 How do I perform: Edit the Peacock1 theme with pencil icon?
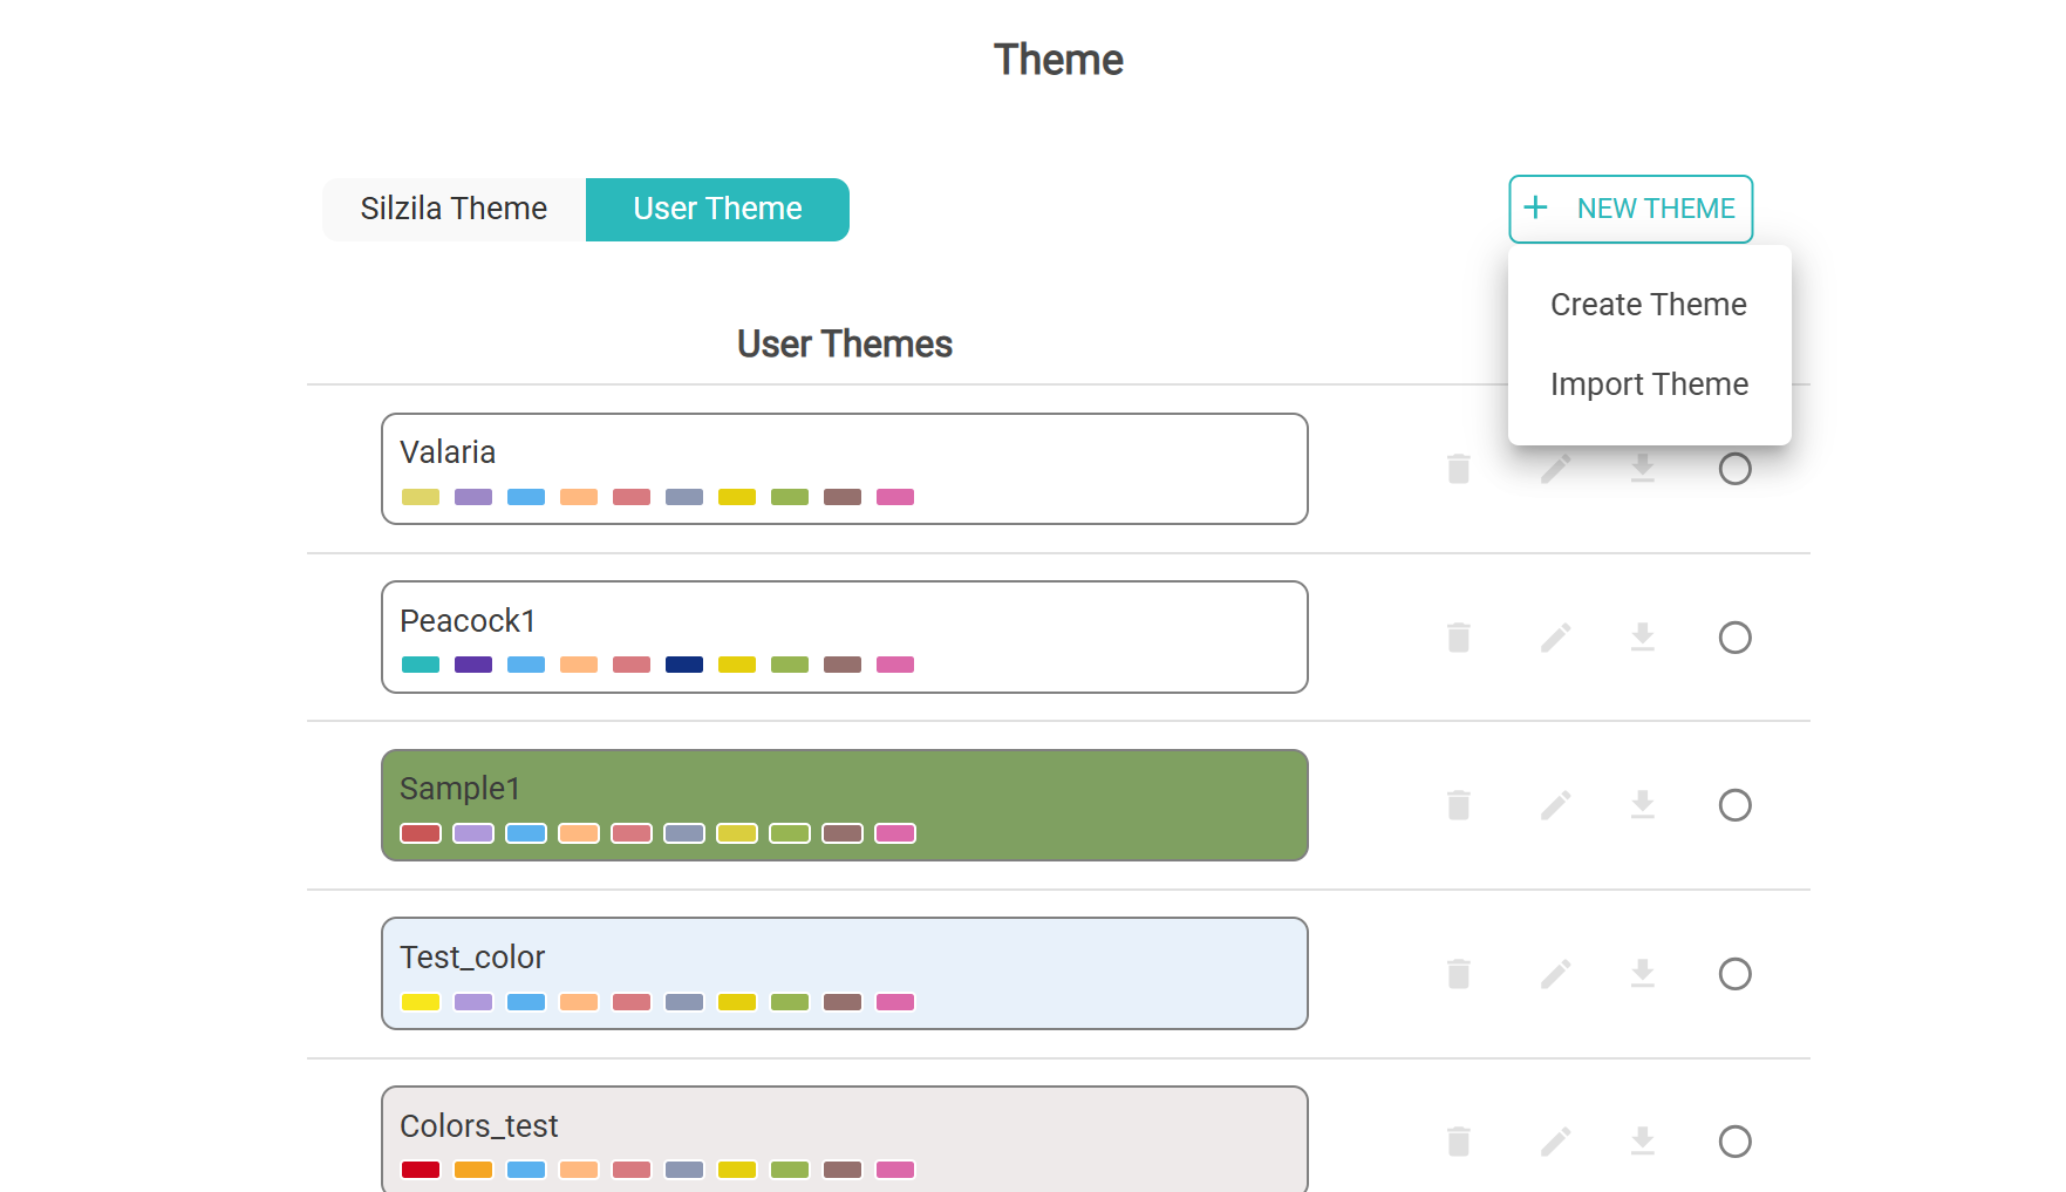click(1555, 637)
